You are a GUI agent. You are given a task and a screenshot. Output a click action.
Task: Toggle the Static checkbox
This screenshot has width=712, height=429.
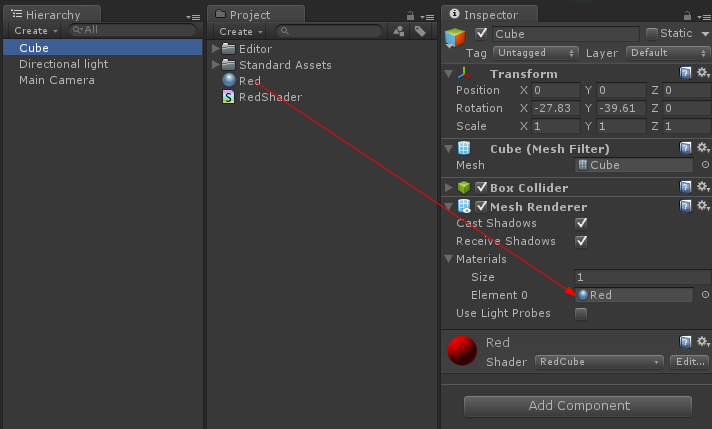[652, 34]
